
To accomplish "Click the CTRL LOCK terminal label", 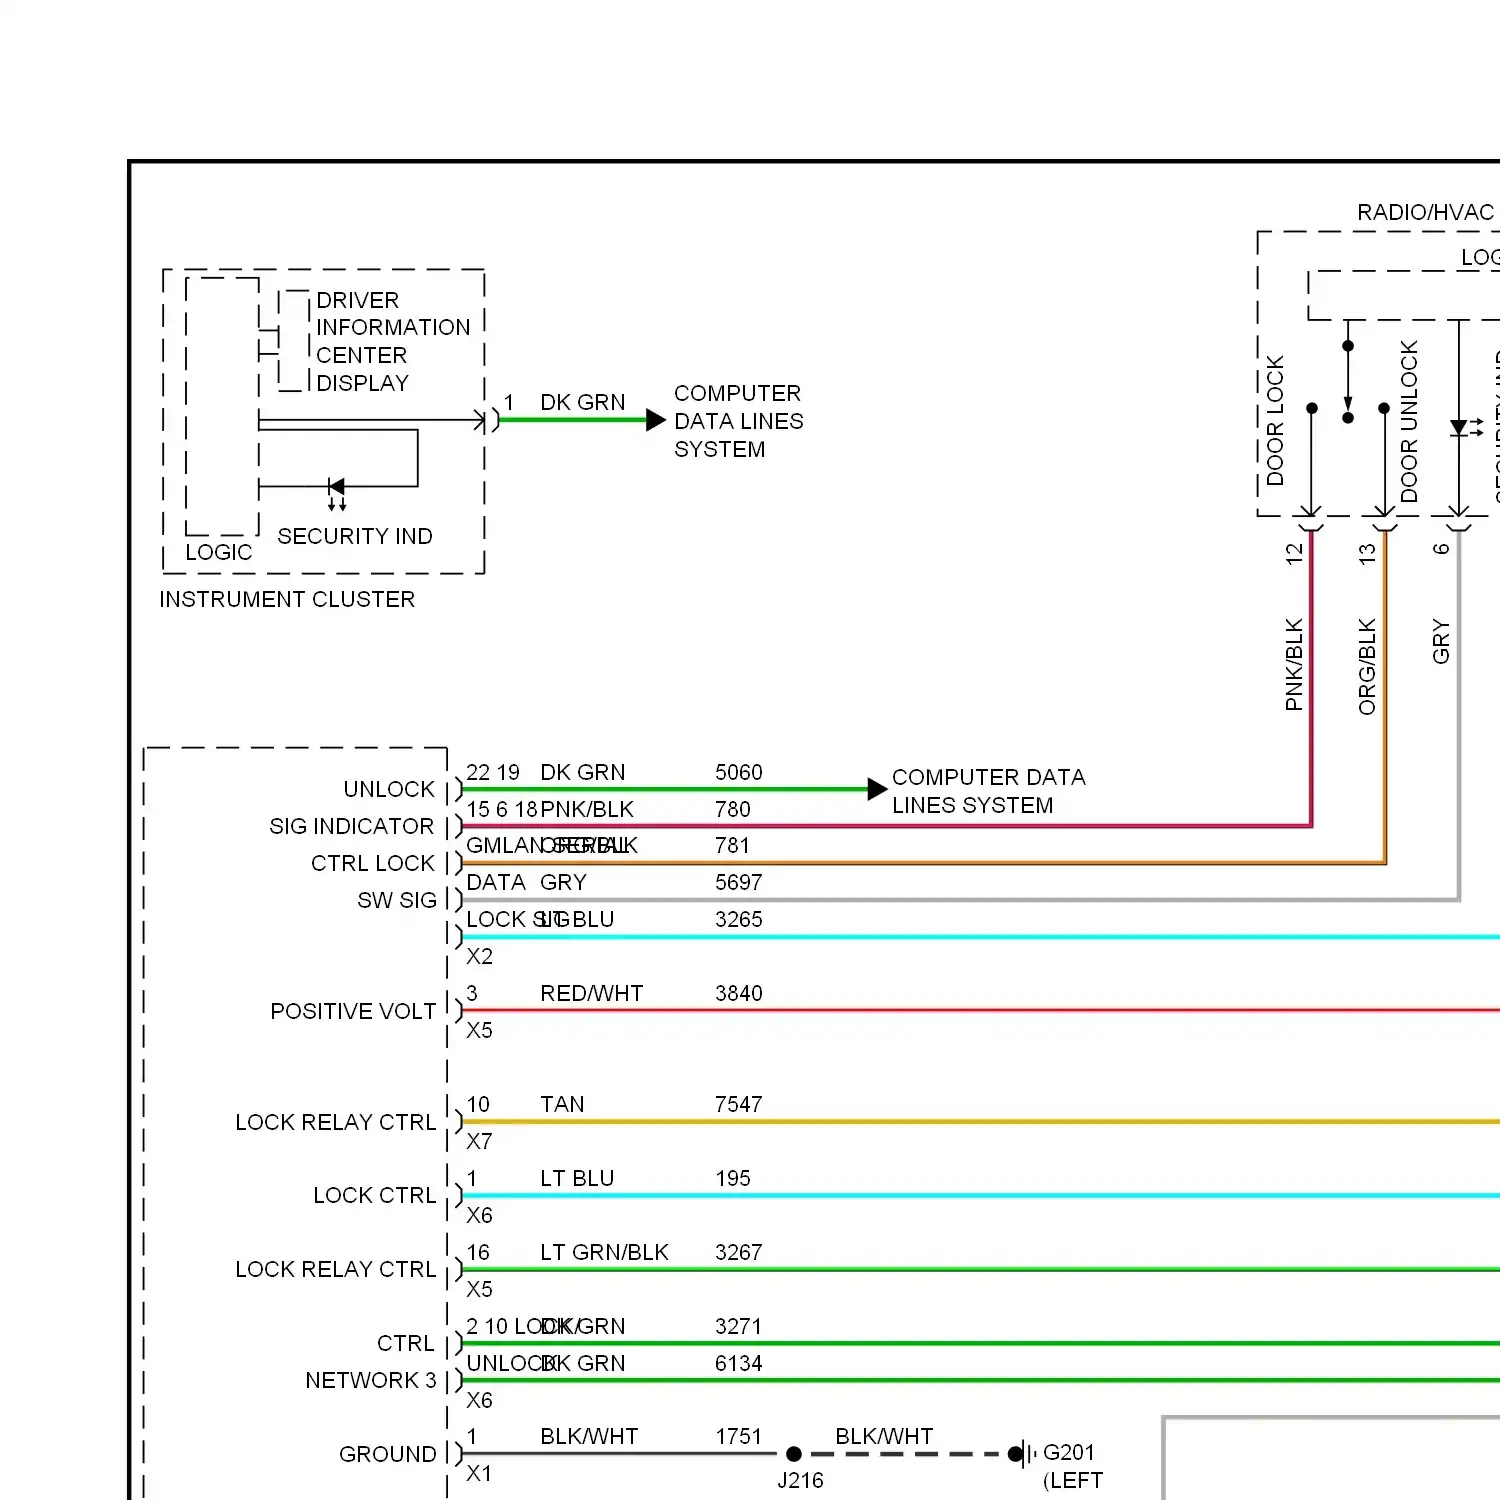I will pos(373,863).
